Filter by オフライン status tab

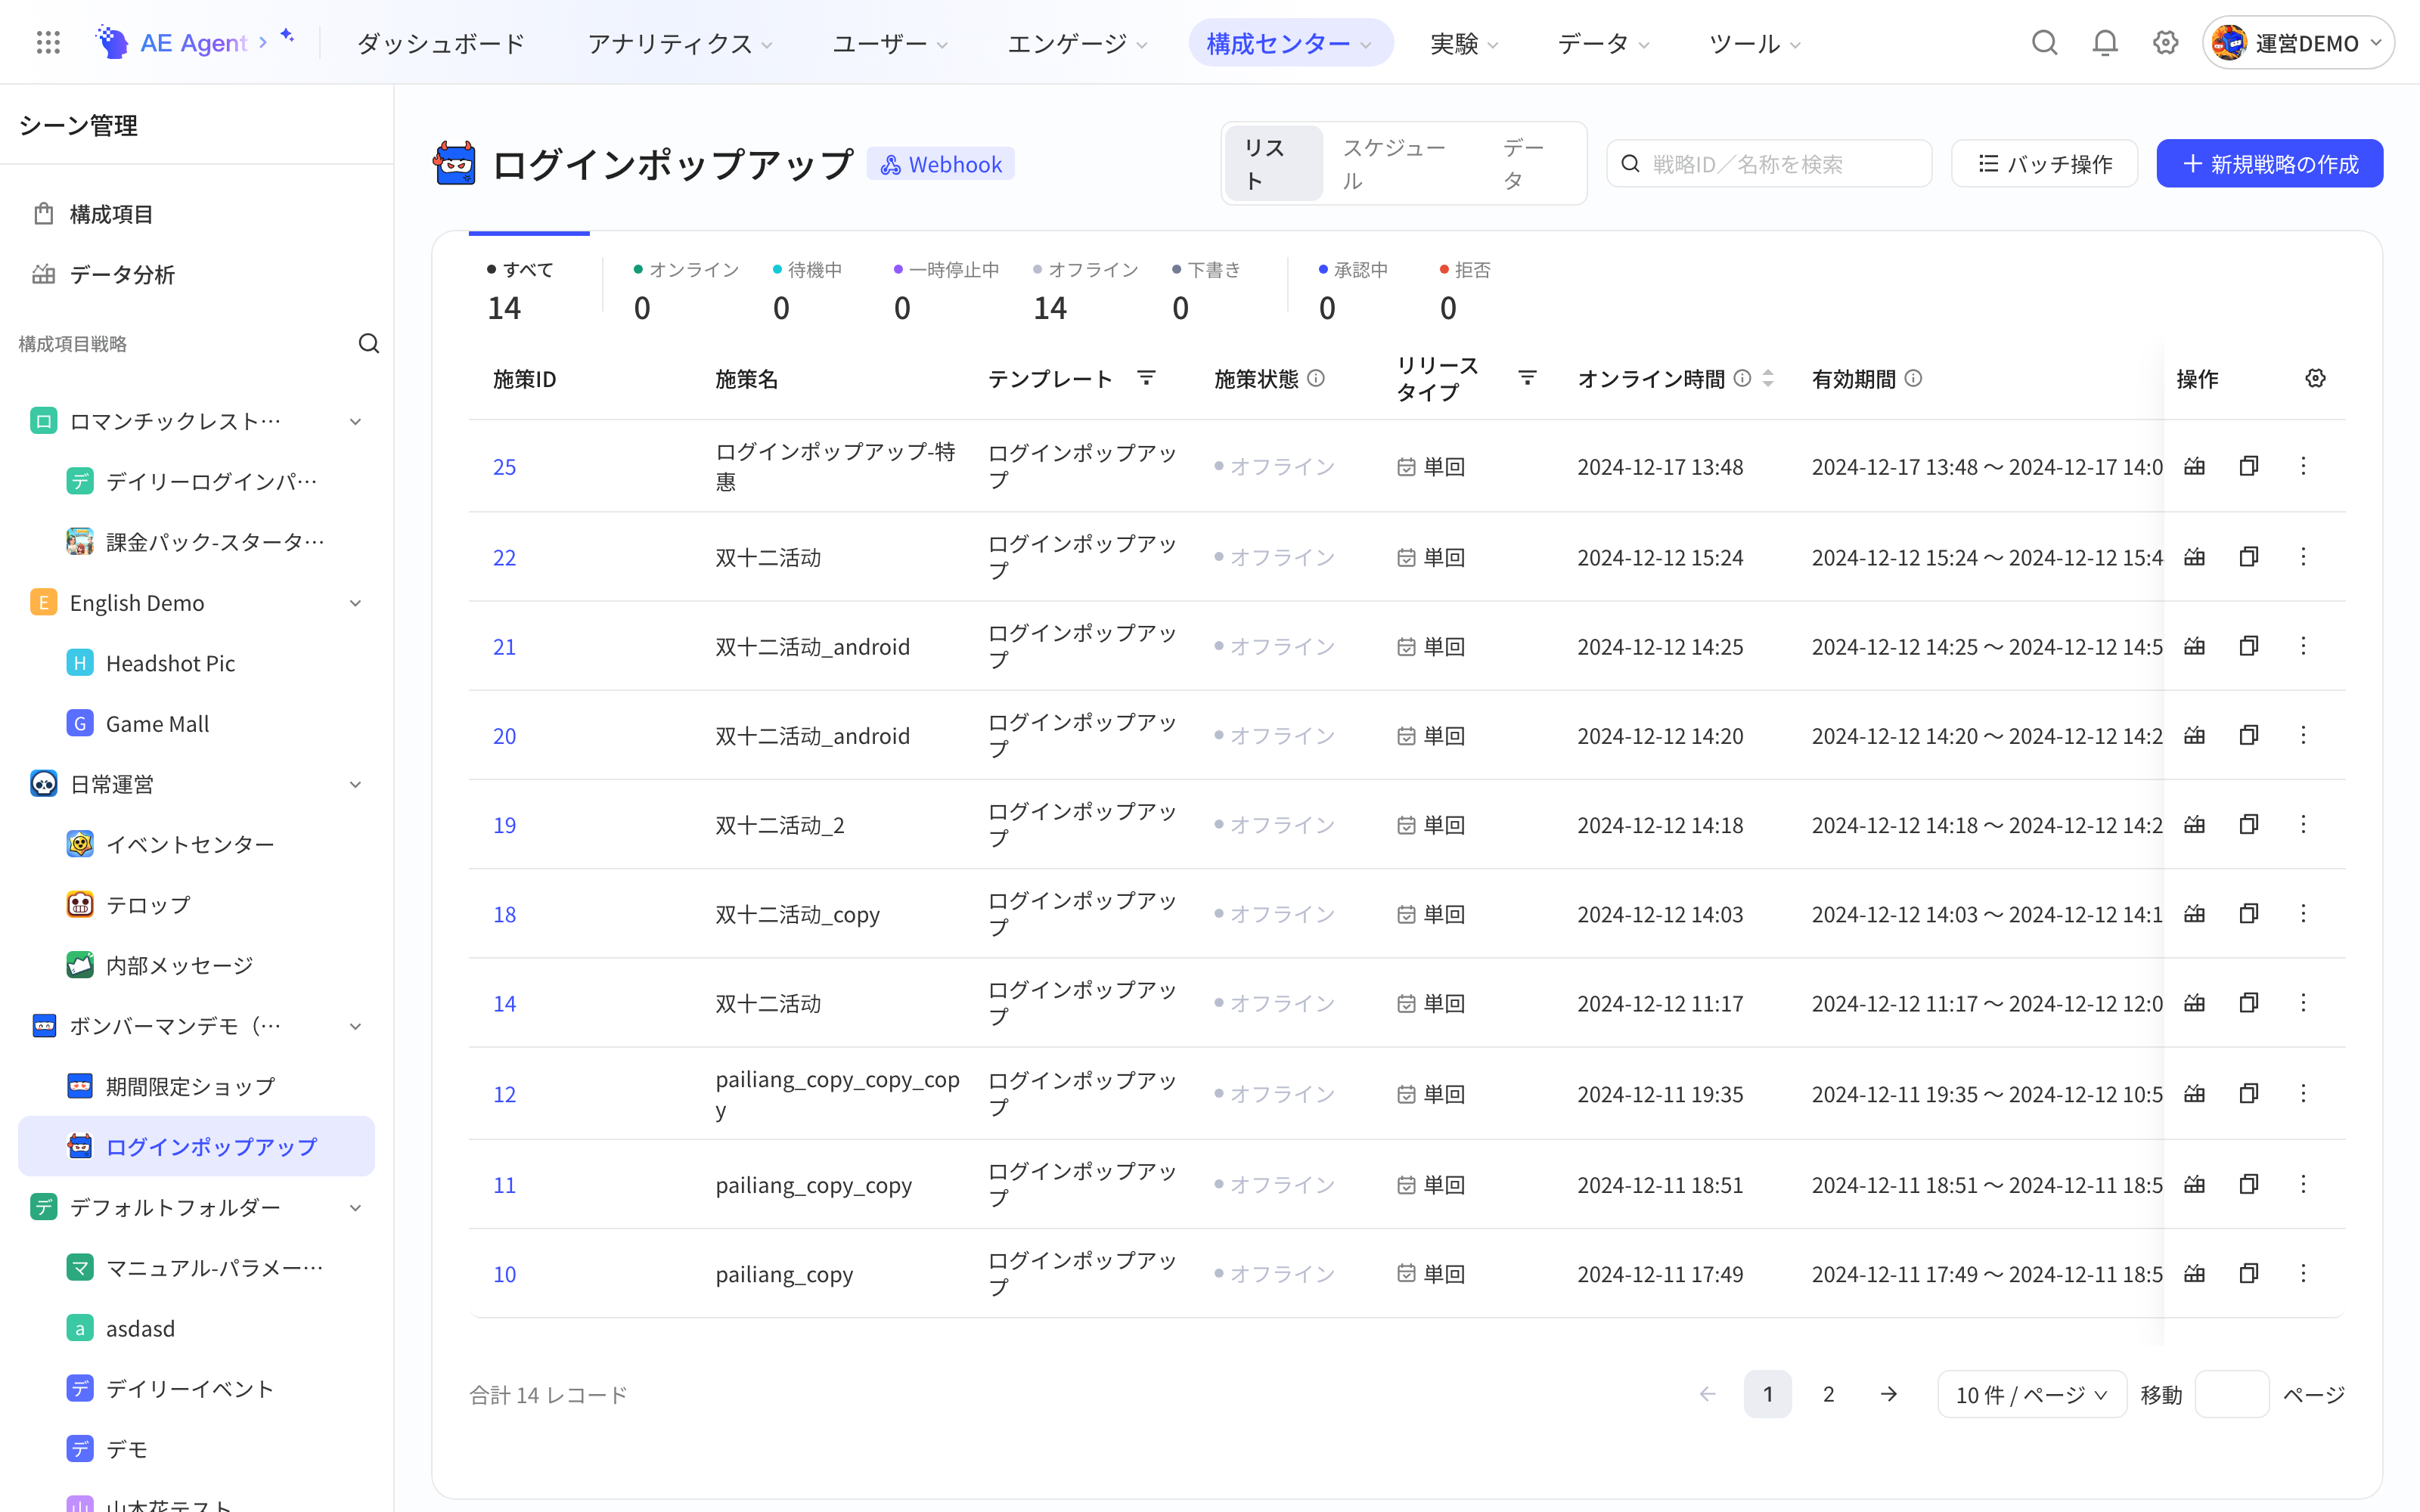point(1085,291)
